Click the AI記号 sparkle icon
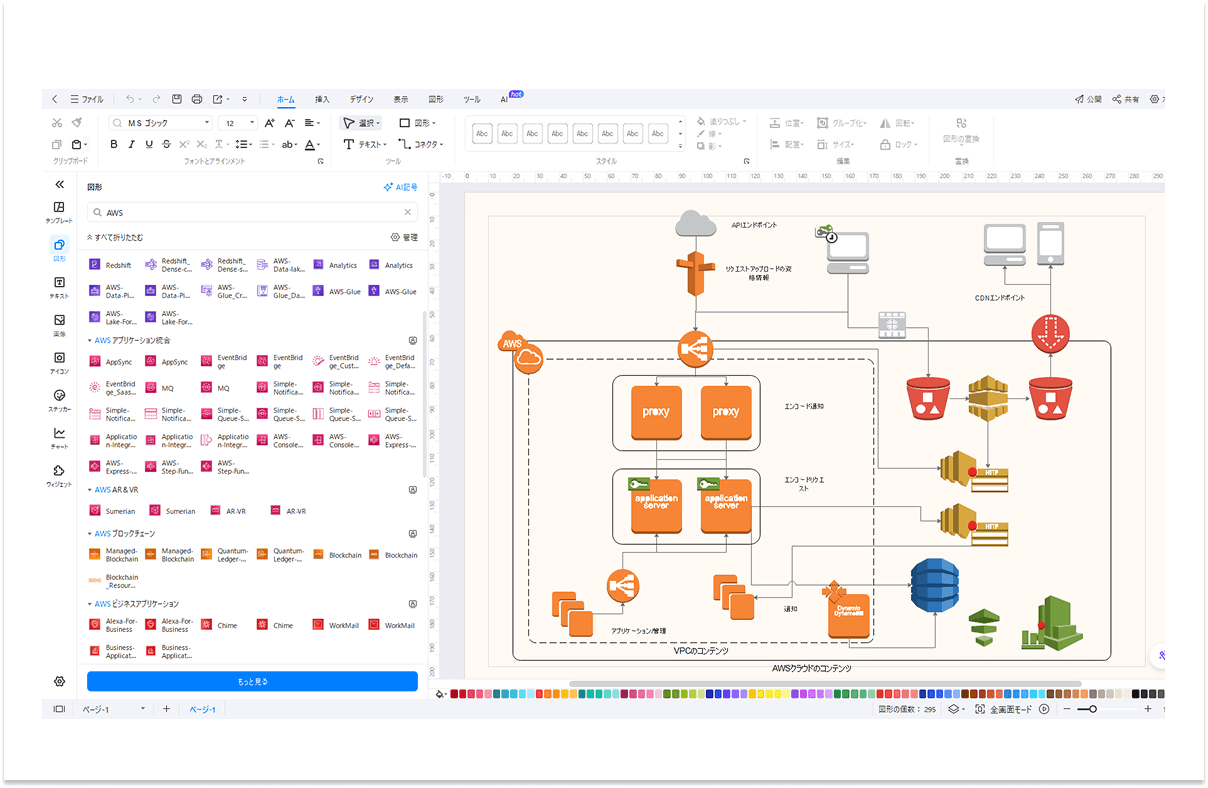The height and width of the screenshot is (788, 1208). click(x=389, y=187)
